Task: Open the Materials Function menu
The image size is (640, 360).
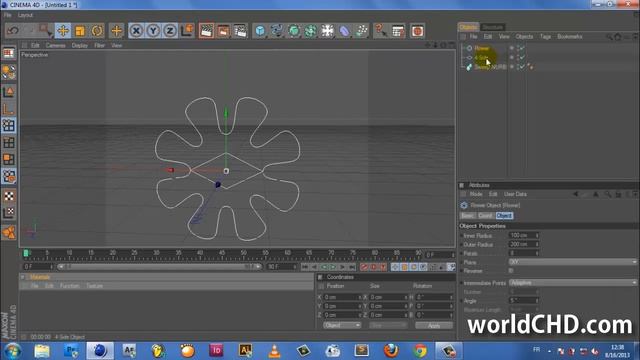Action: tap(69, 286)
